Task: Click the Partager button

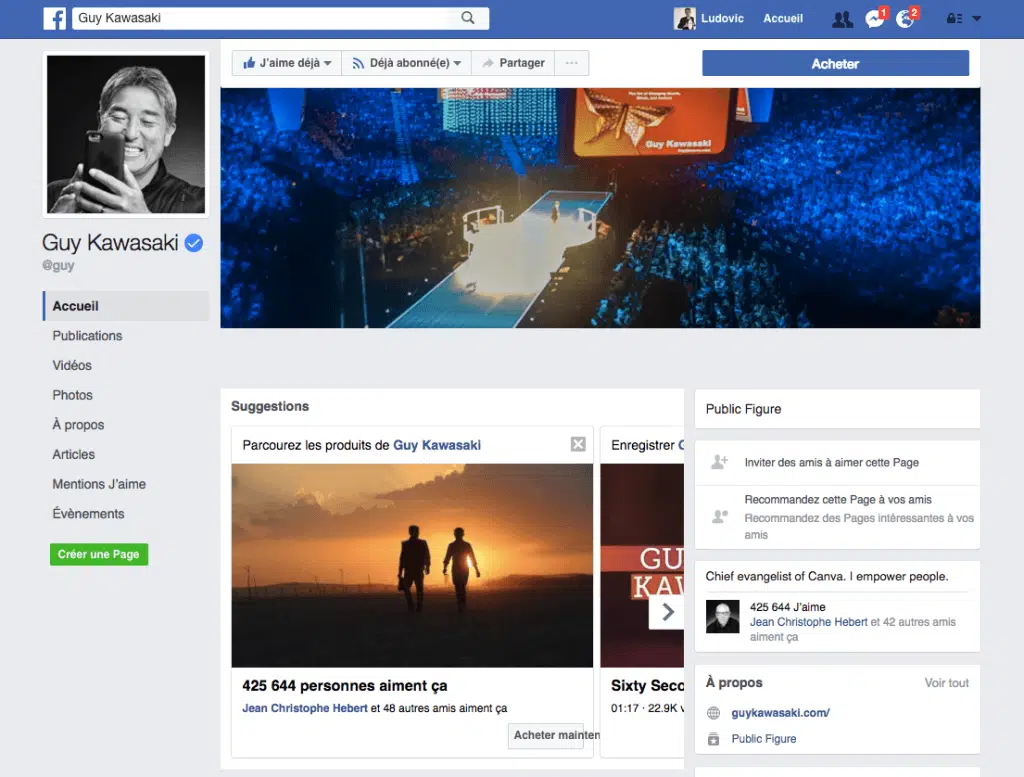Action: coord(513,63)
